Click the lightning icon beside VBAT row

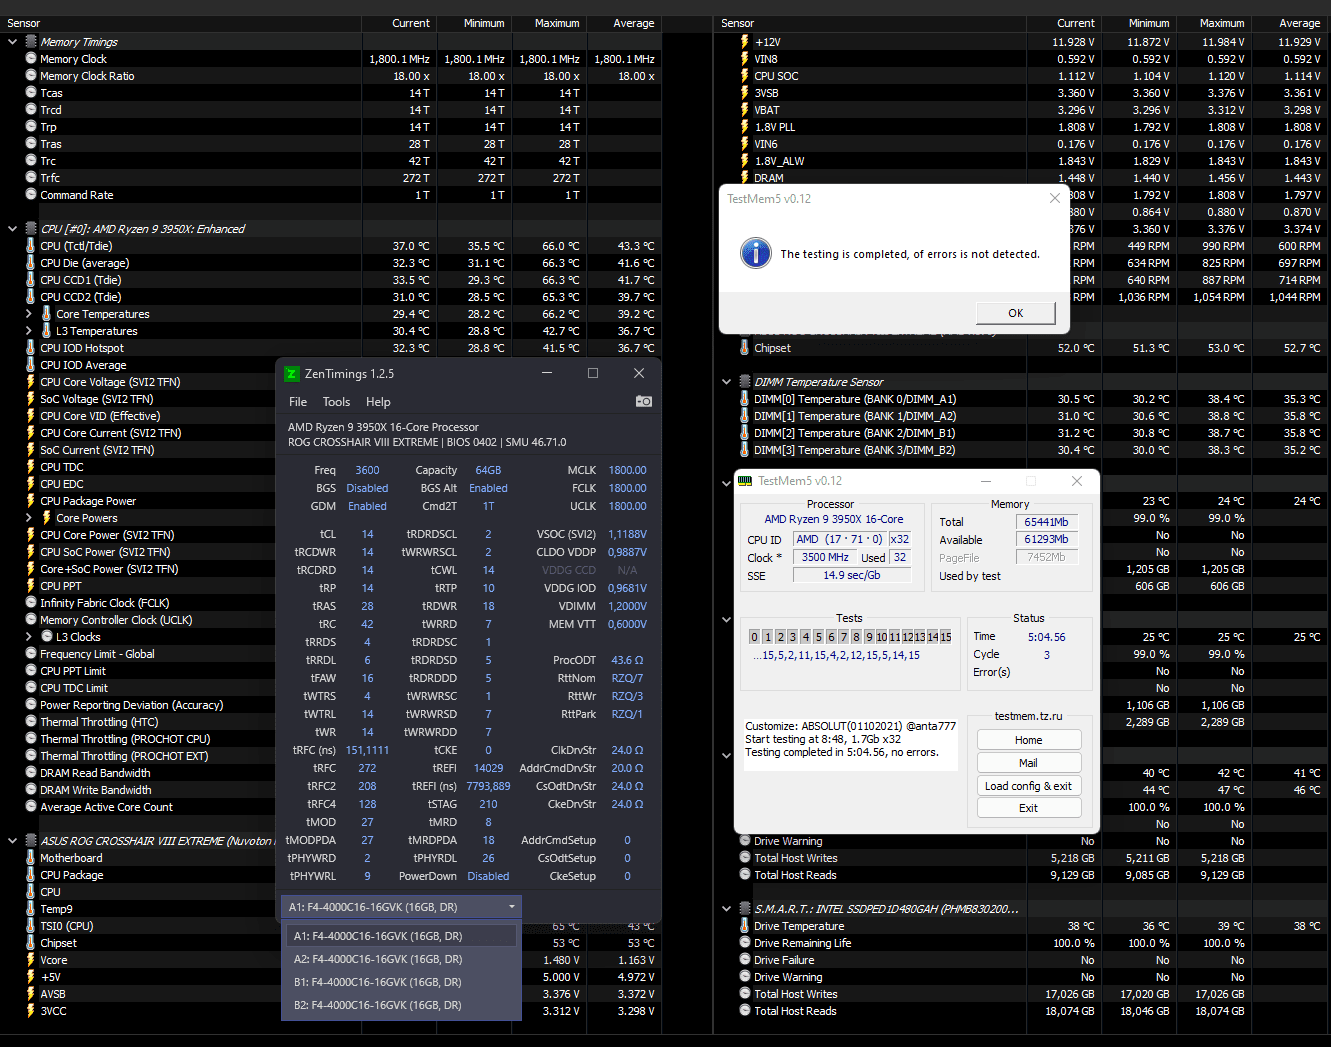coord(745,110)
